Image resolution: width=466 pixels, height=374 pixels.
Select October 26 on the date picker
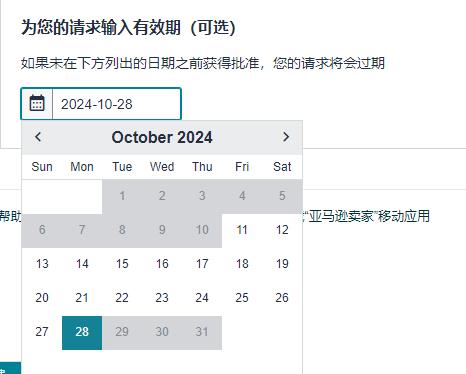[282, 298]
